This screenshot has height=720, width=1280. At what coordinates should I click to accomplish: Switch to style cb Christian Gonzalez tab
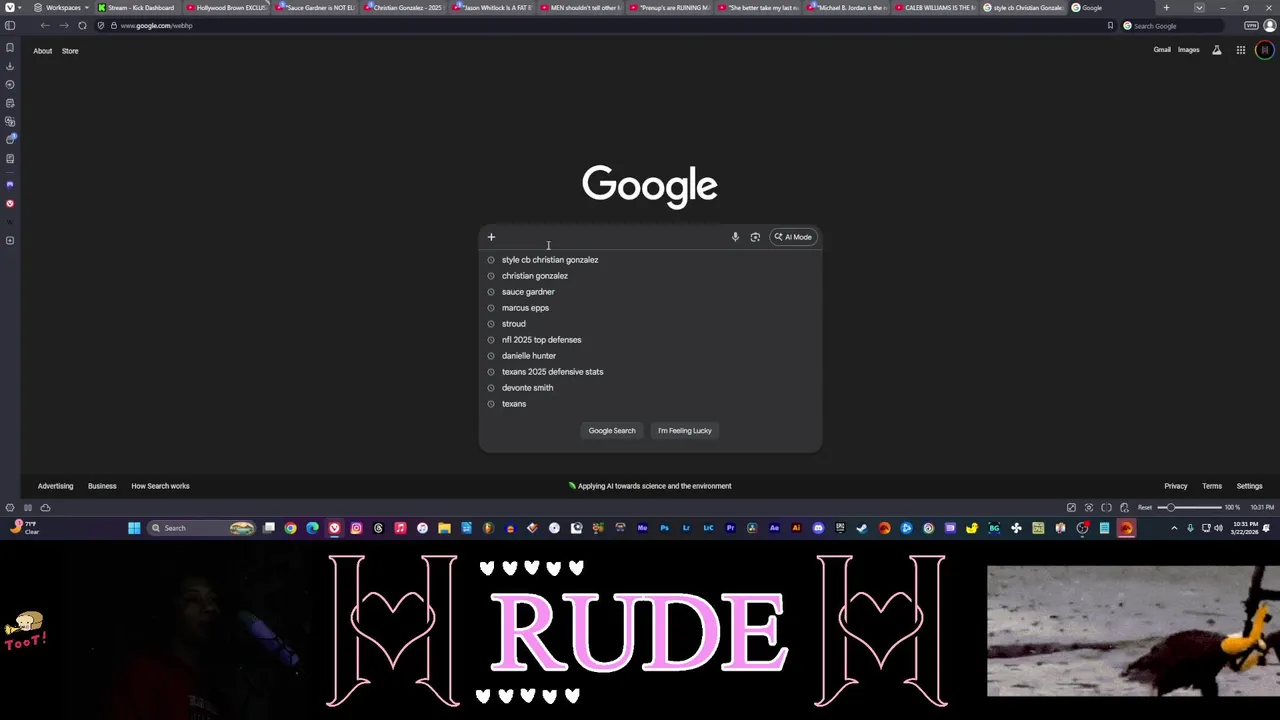[1023, 7]
